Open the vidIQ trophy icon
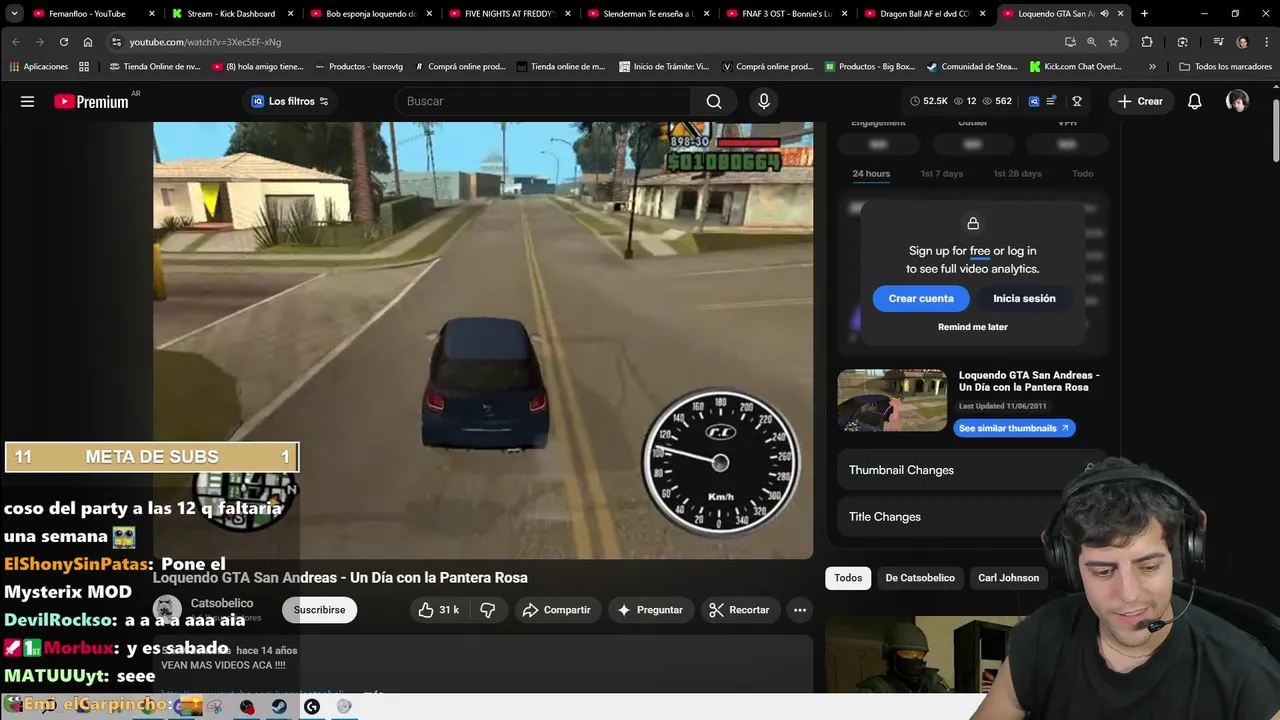 click(1077, 101)
